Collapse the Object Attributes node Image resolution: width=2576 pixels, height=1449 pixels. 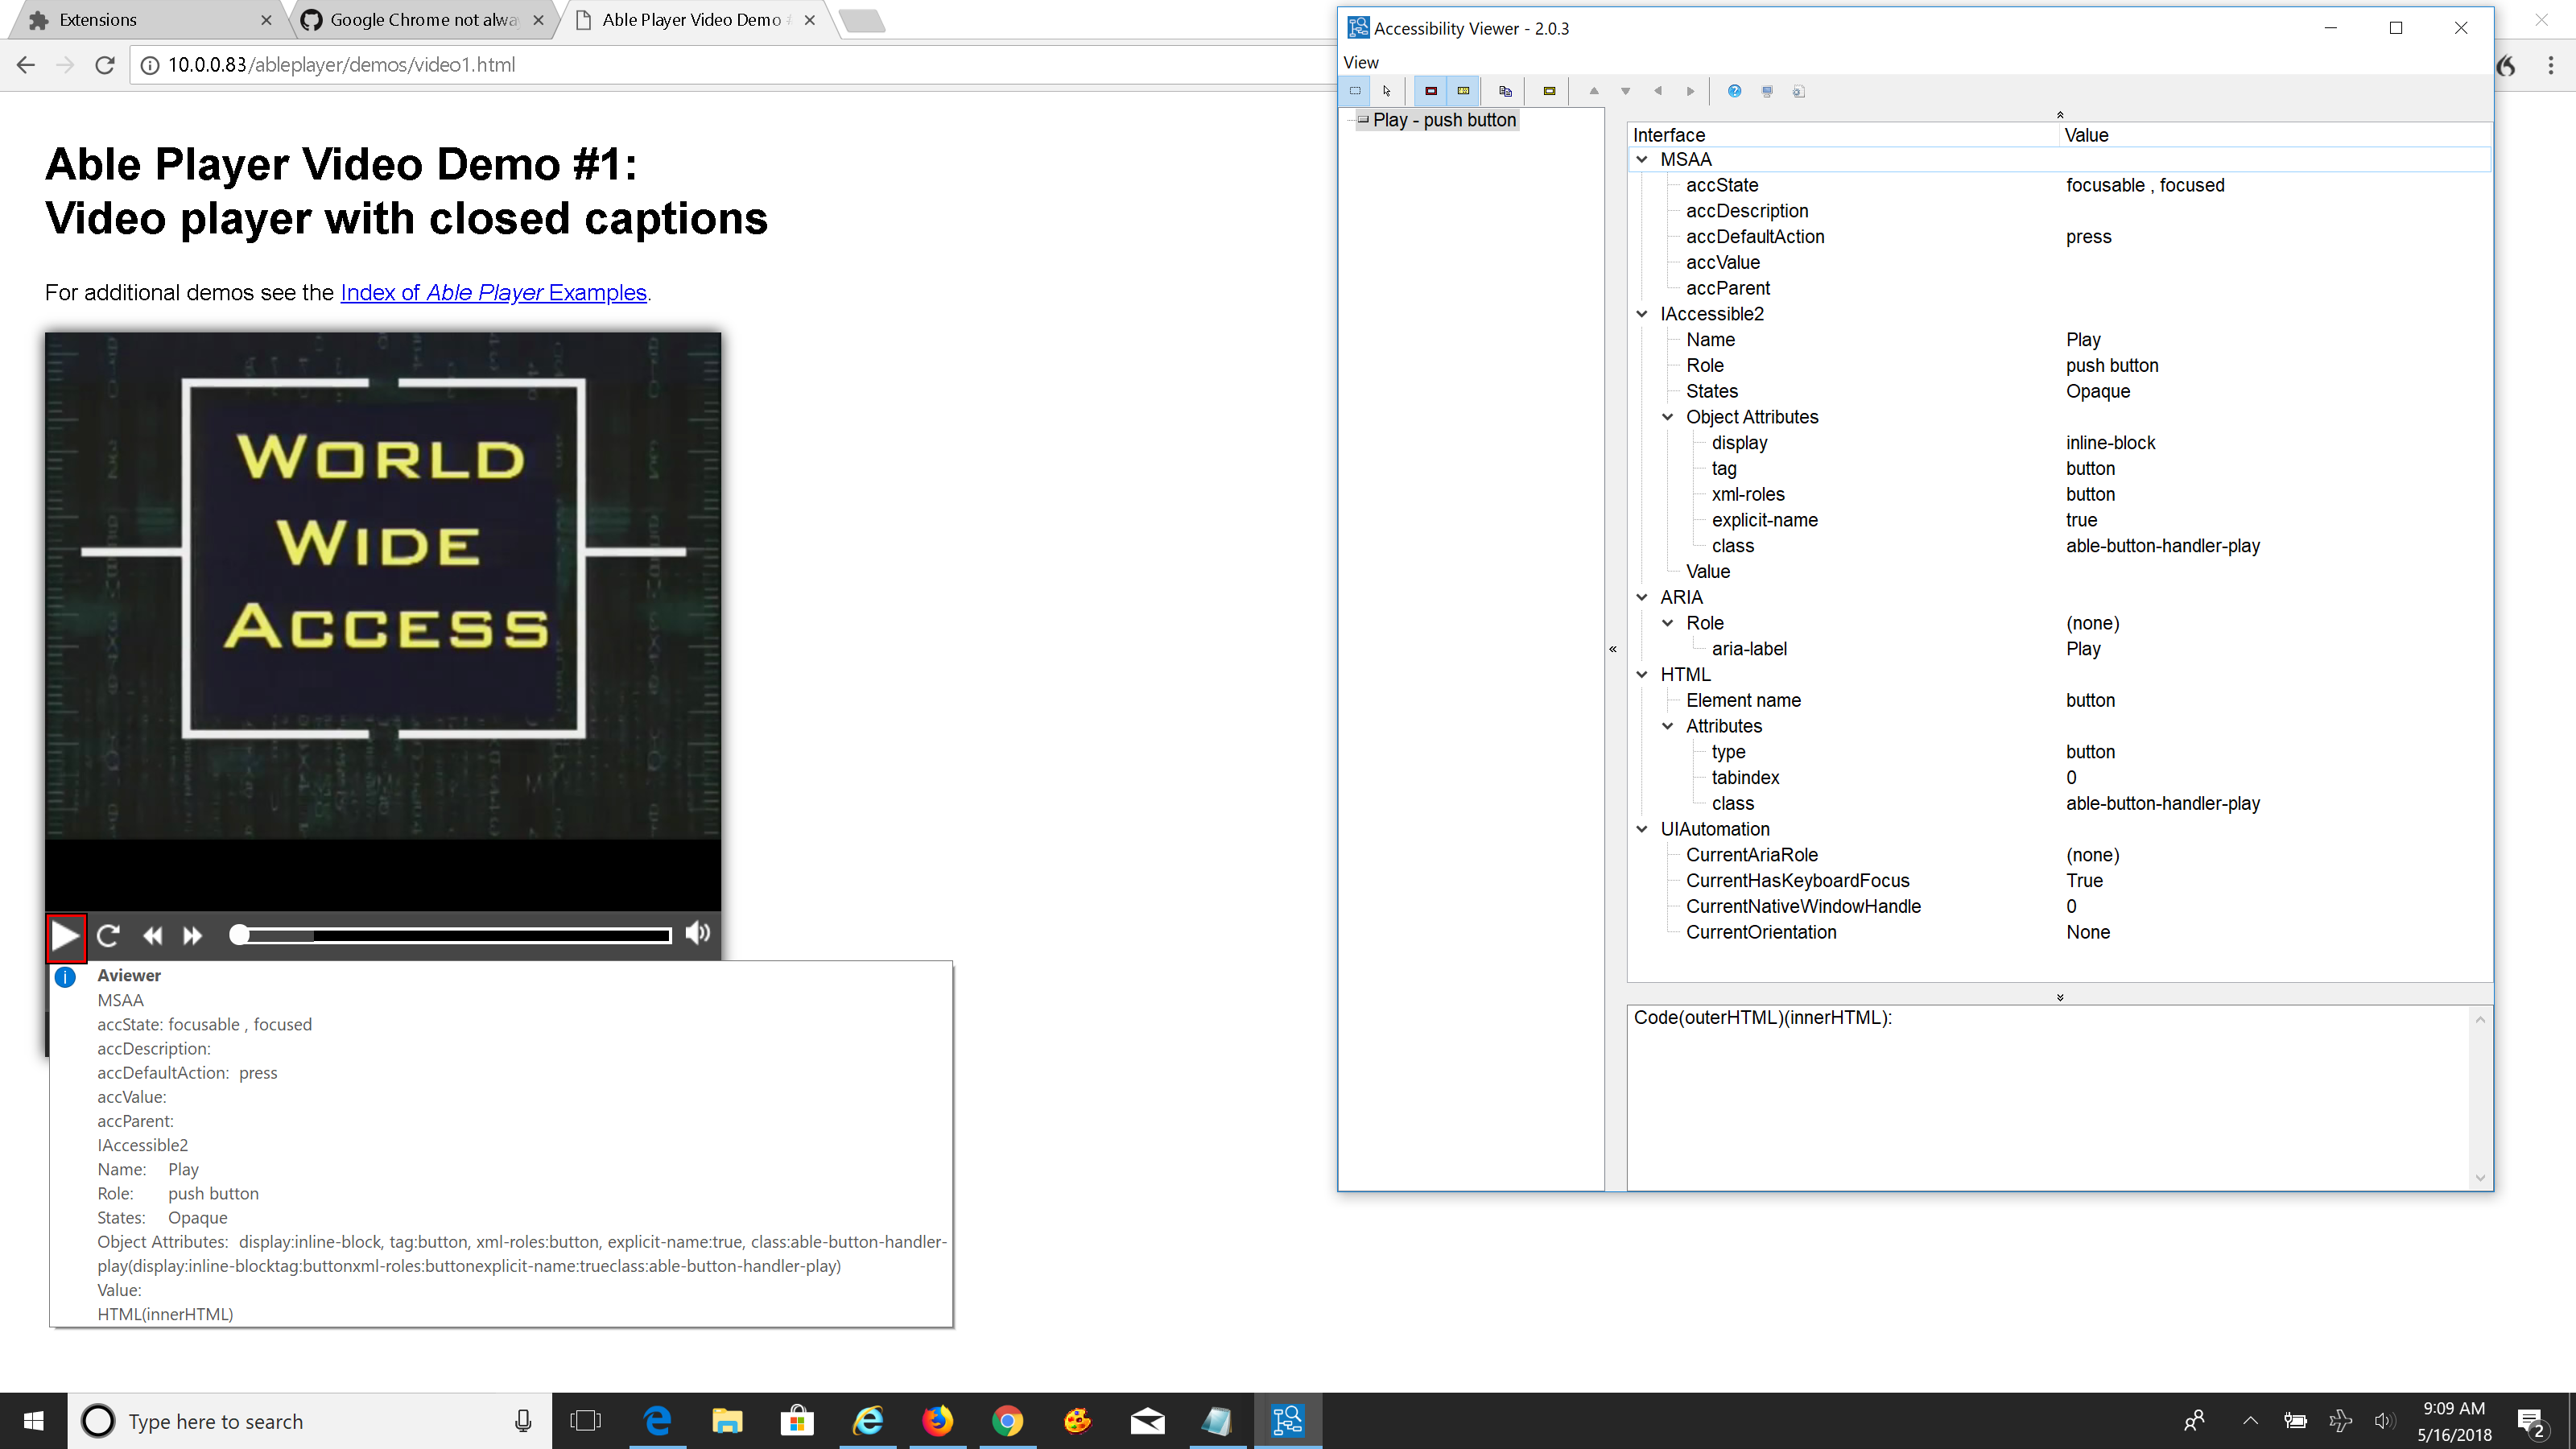(1668, 417)
